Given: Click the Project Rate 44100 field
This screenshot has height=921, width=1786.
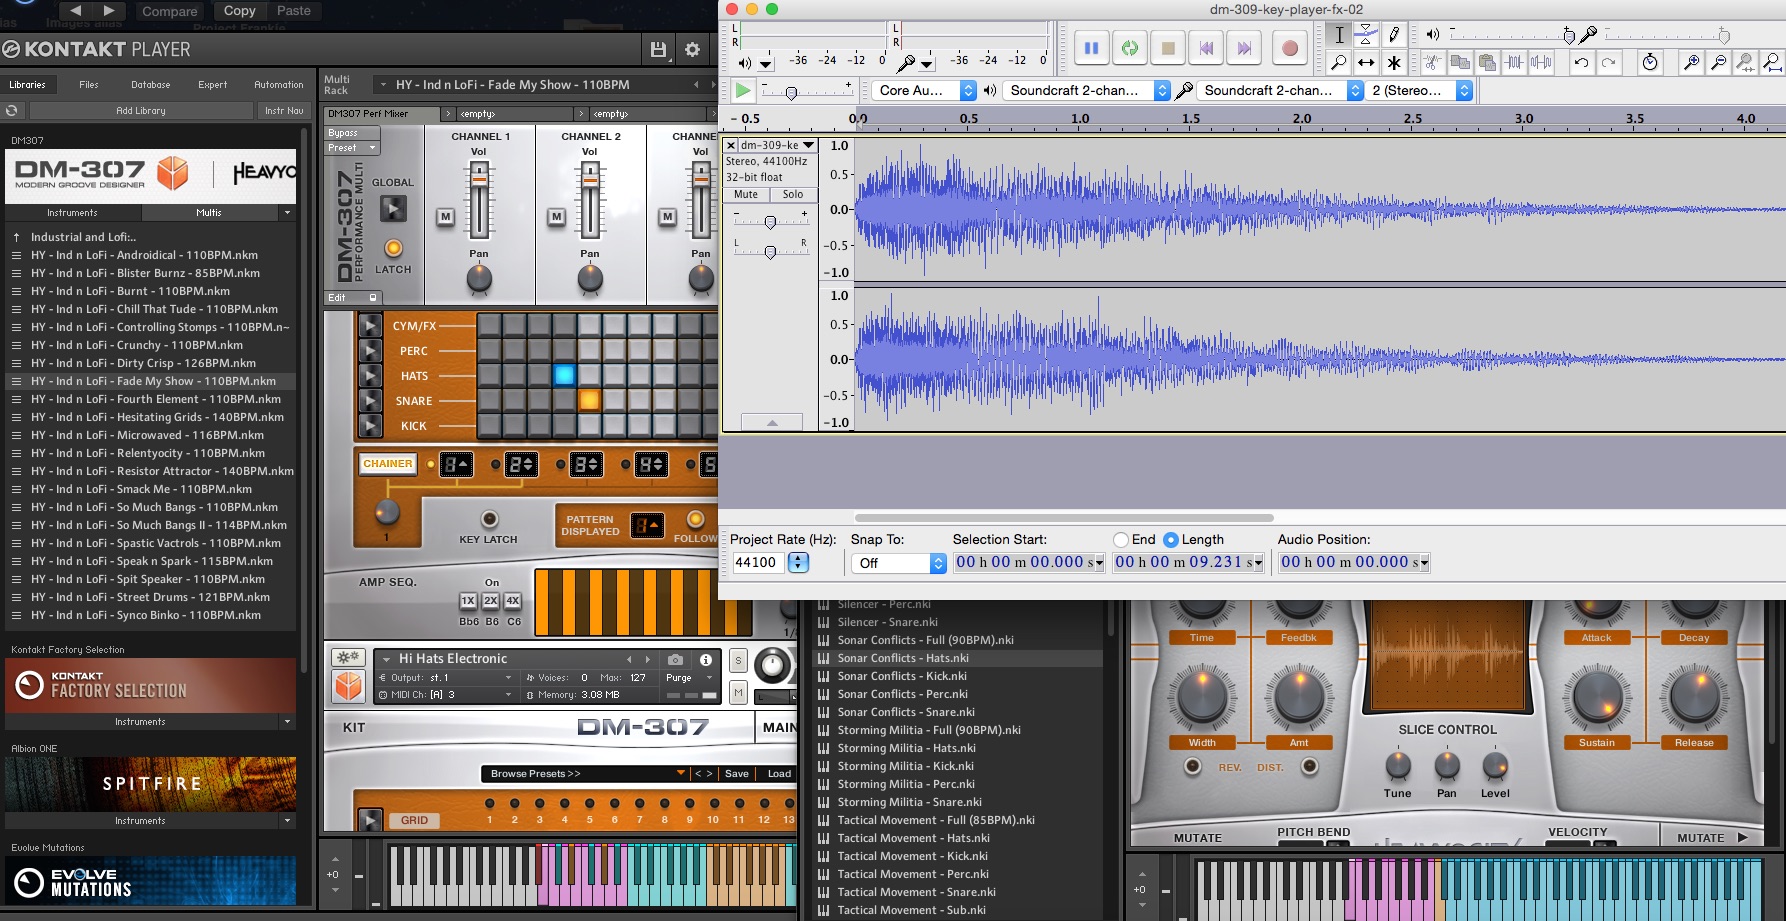Looking at the screenshot, I should pos(759,563).
